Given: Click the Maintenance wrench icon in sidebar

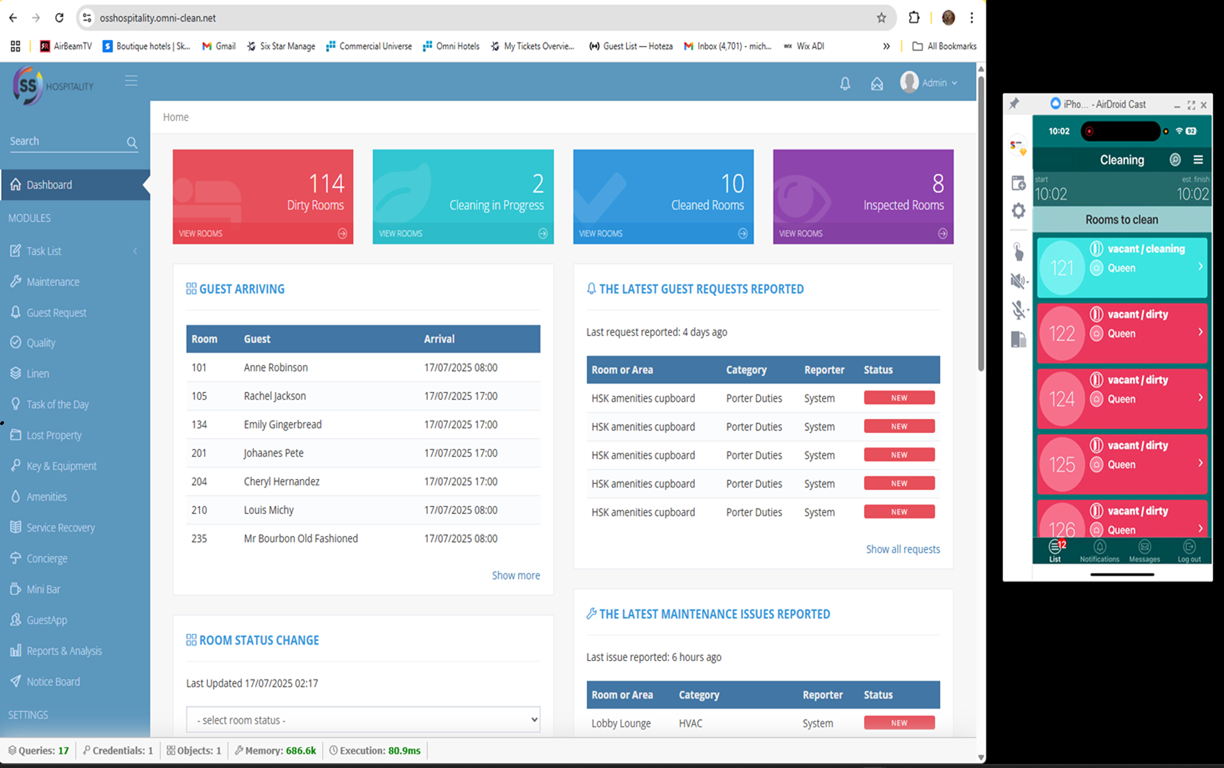Looking at the screenshot, I should pyautogui.click(x=18, y=281).
